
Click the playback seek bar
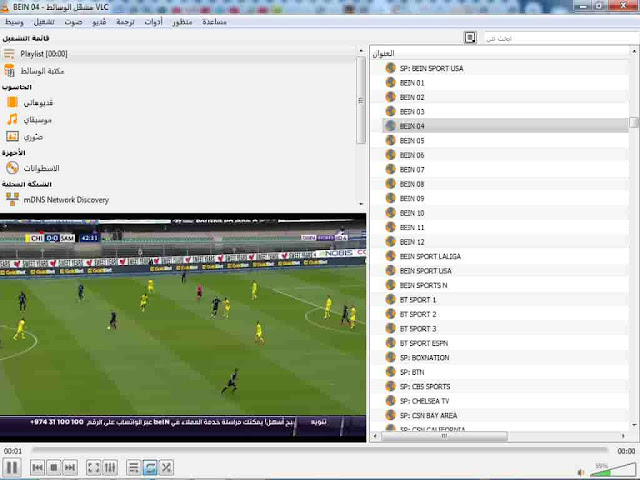320,450
